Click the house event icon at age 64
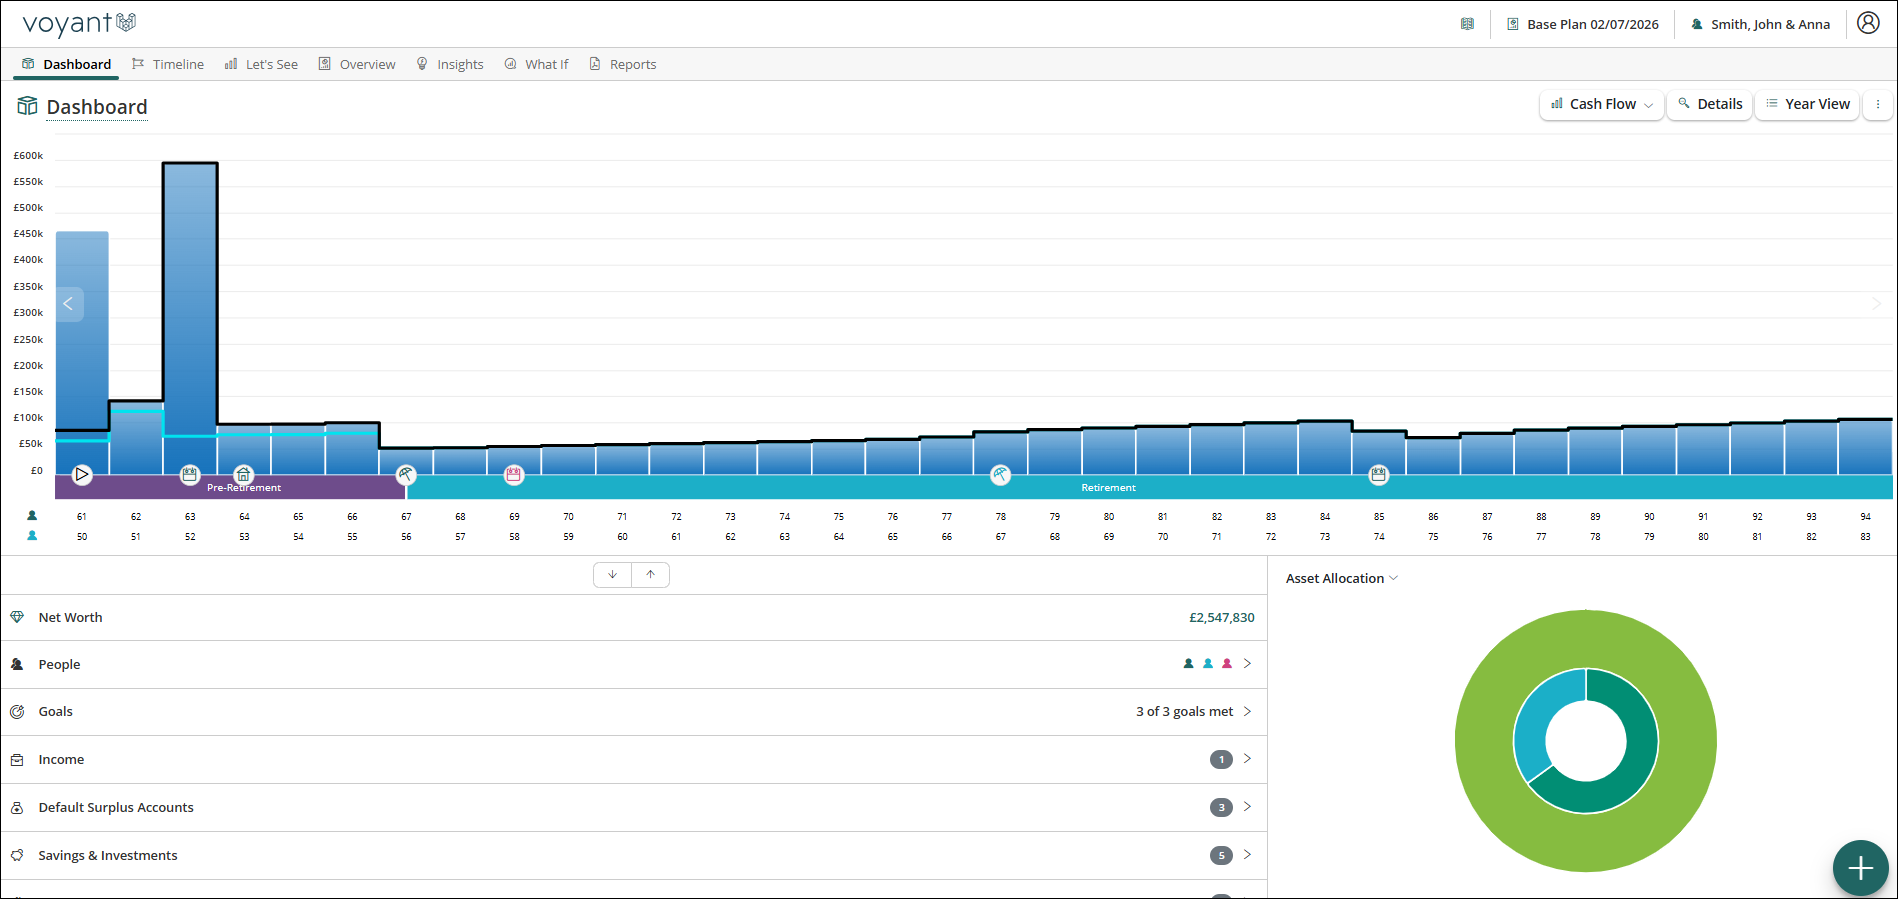The image size is (1898, 899). 243,474
